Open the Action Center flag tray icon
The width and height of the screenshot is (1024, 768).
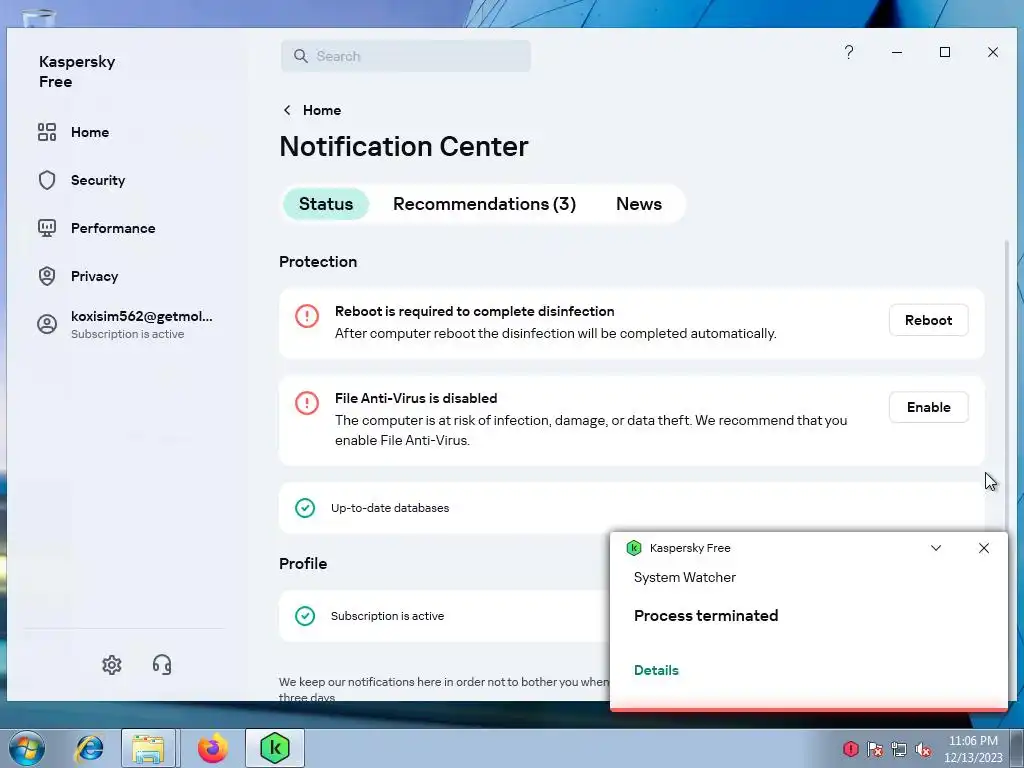(x=875, y=749)
